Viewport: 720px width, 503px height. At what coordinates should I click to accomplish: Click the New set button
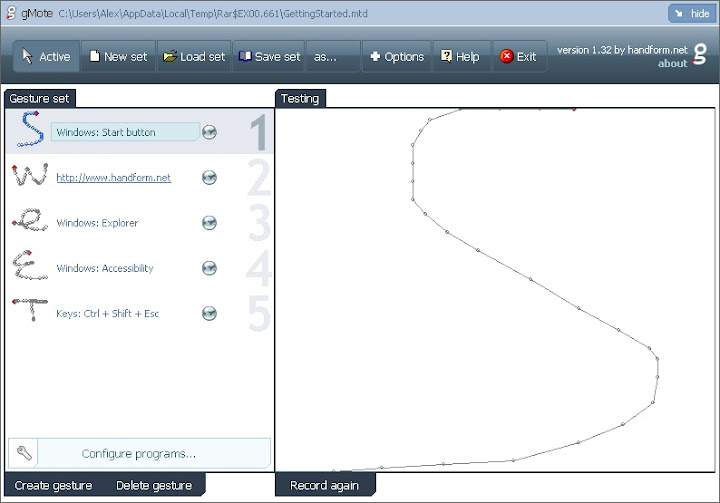[x=118, y=57]
